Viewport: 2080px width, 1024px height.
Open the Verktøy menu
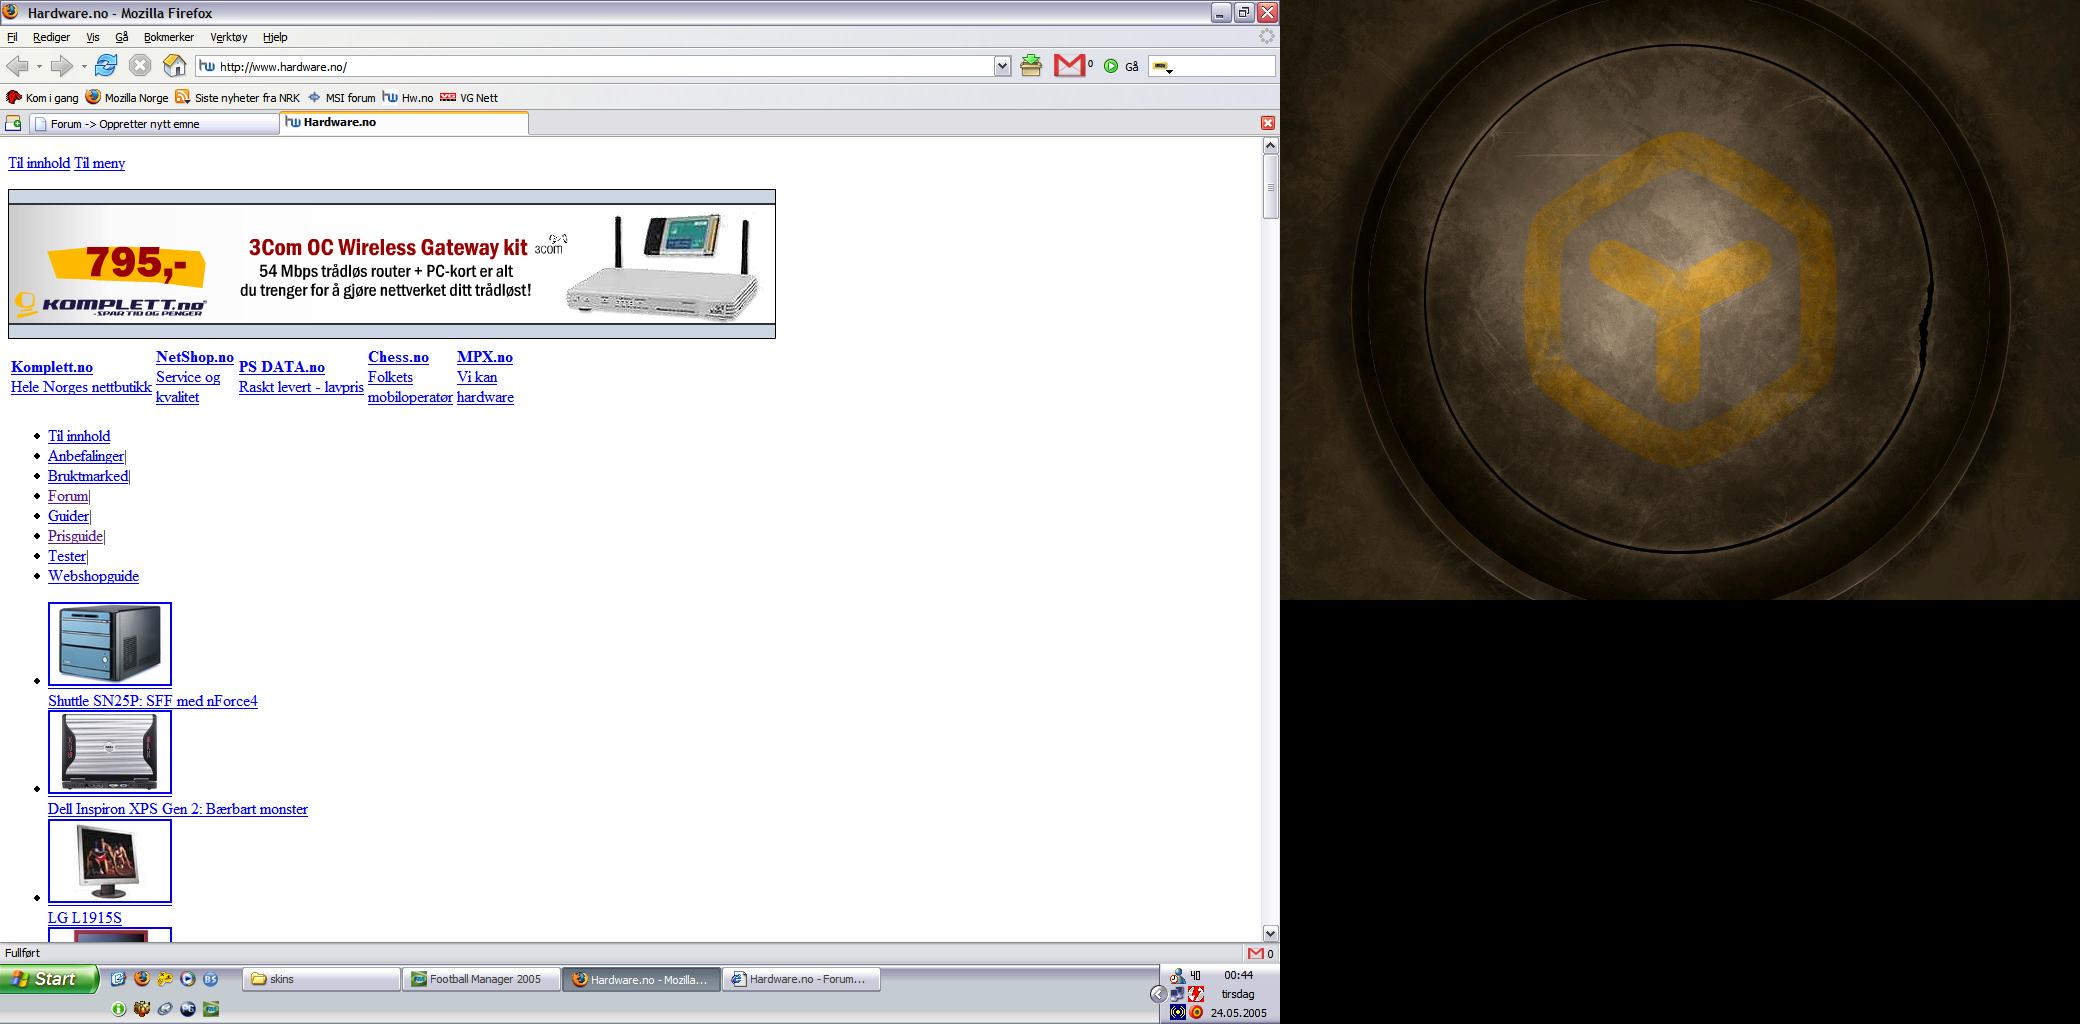(x=228, y=37)
